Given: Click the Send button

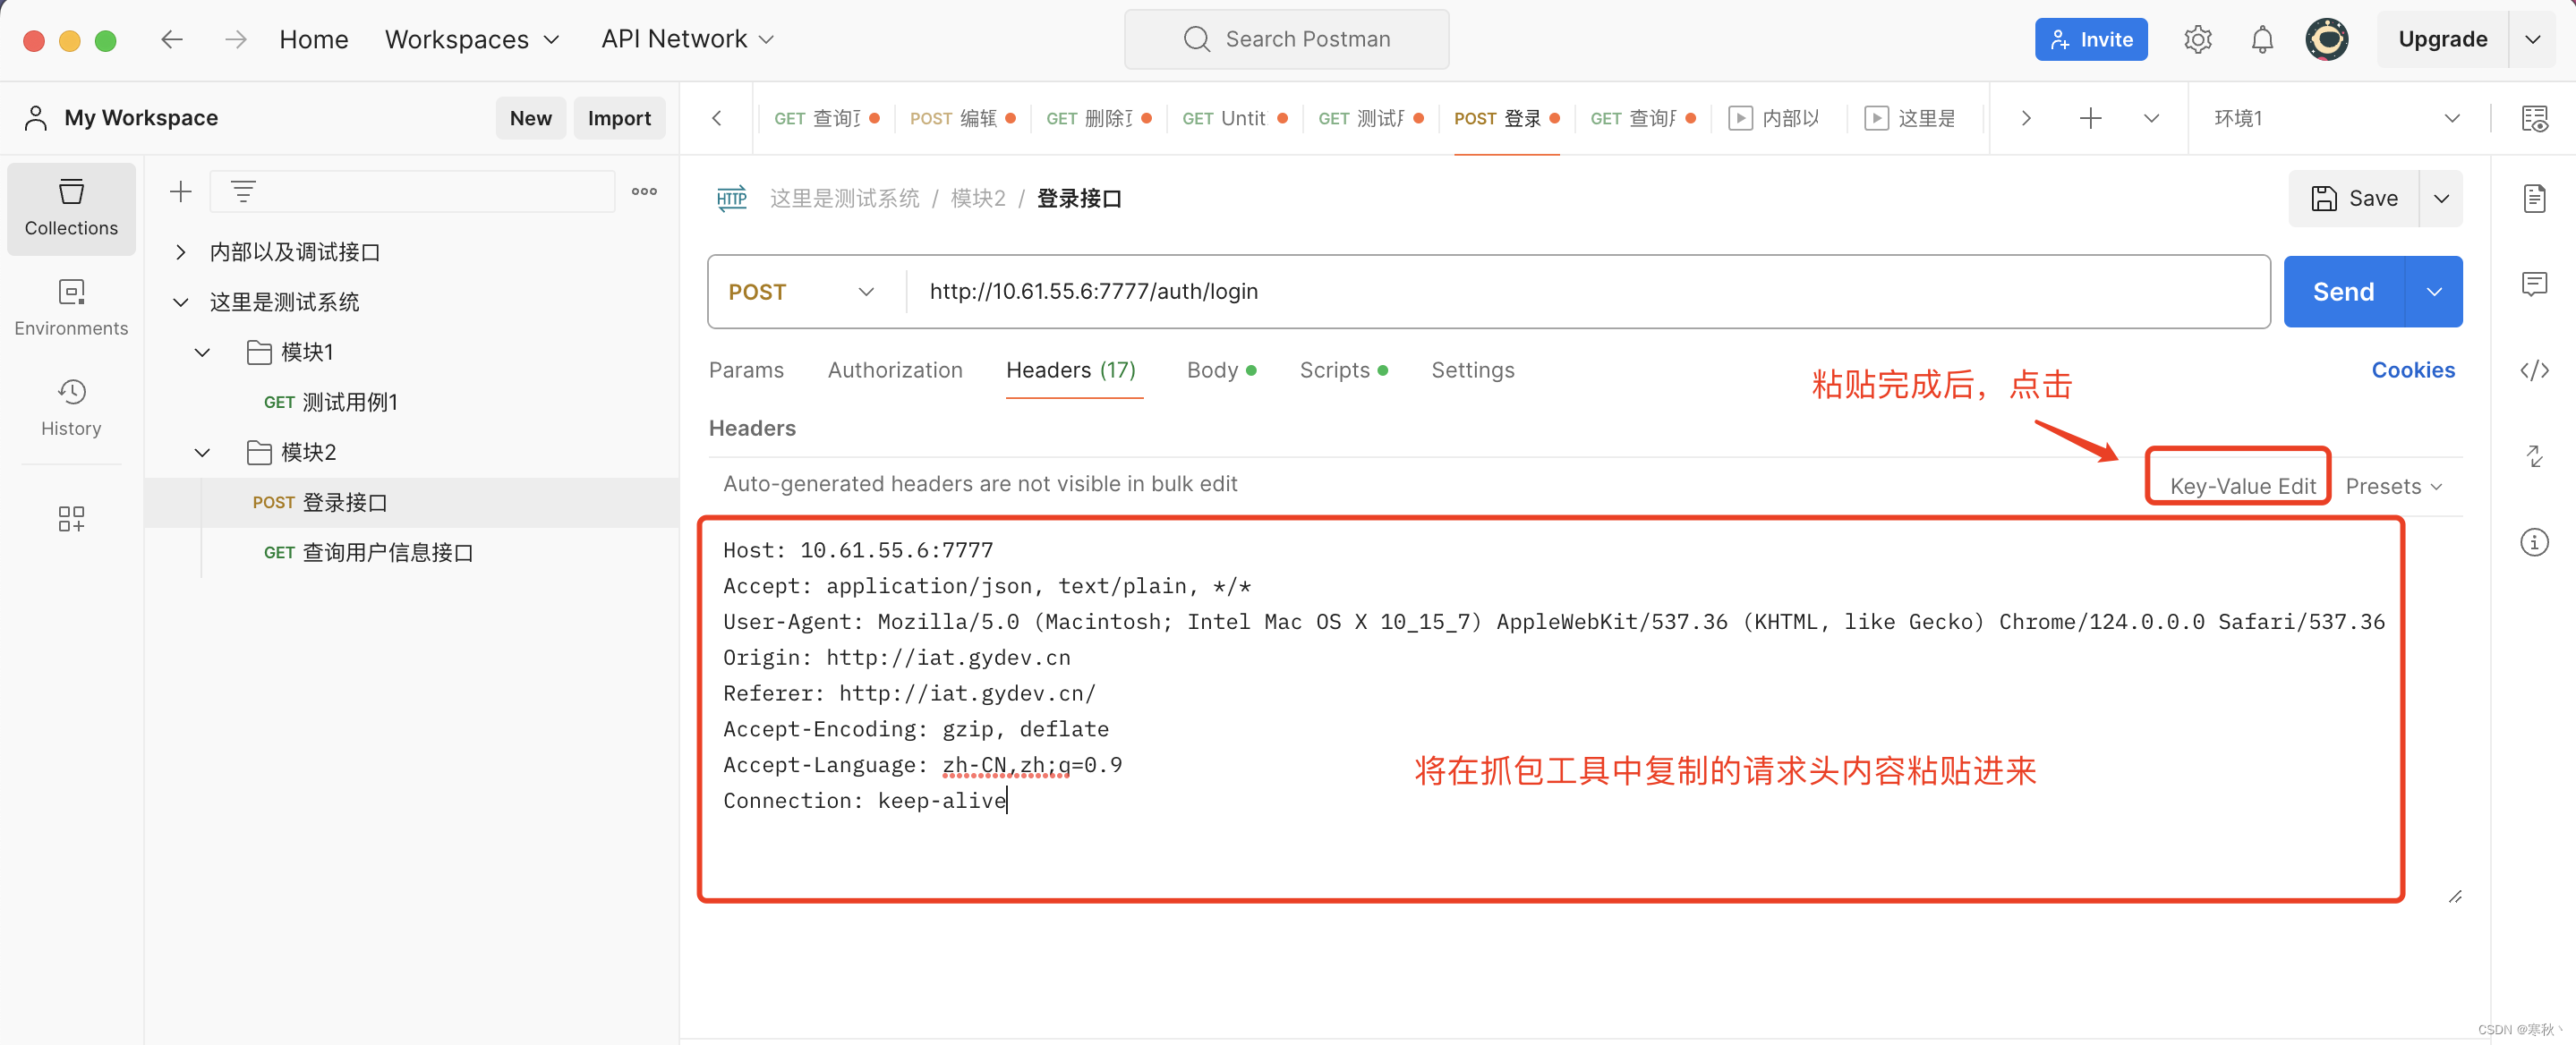Looking at the screenshot, I should point(2342,291).
